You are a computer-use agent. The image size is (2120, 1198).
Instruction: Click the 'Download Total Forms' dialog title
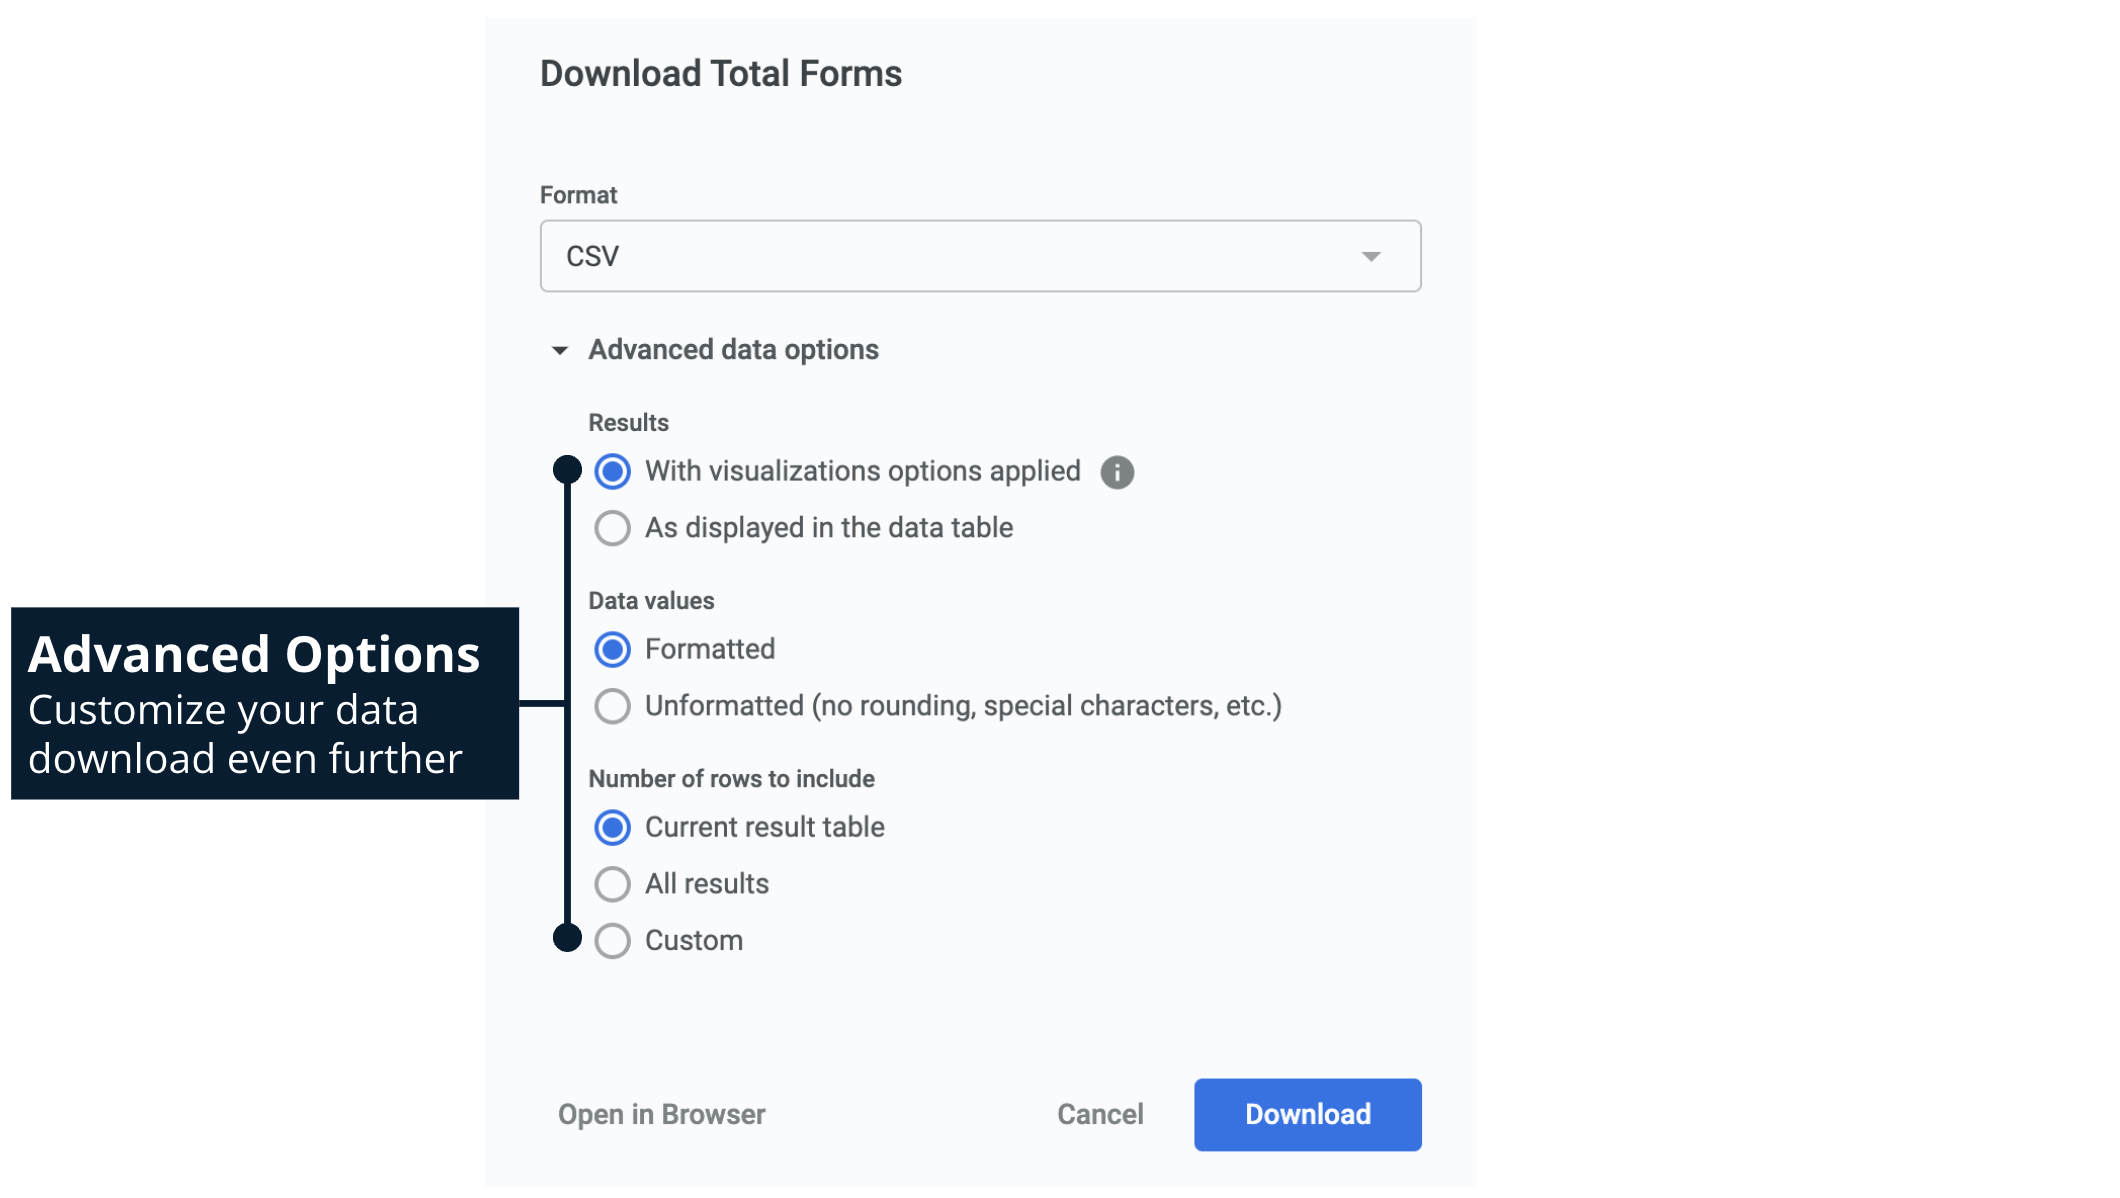coord(721,74)
